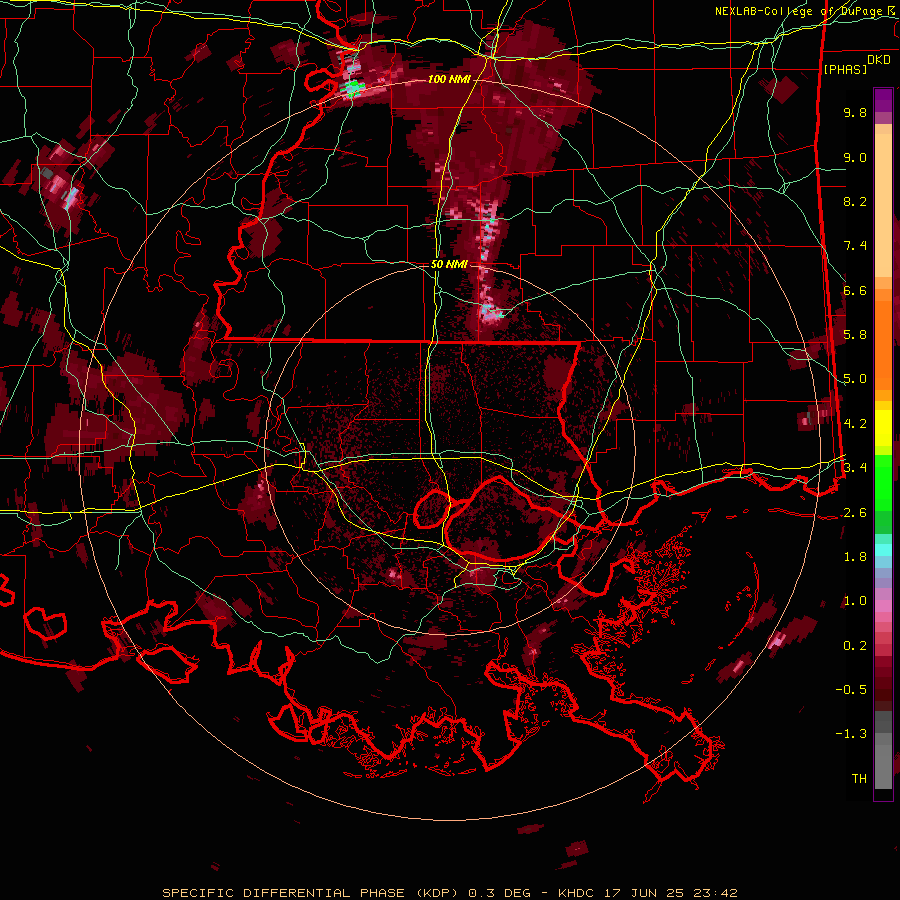The image size is (900, 900).
Task: Click the 3.4 value on color scale
Action: 855,468
